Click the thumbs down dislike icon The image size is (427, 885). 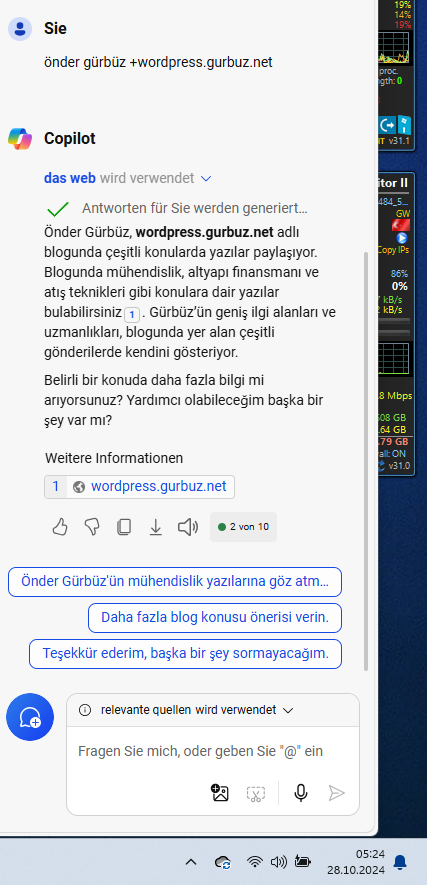pyautogui.click(x=91, y=527)
